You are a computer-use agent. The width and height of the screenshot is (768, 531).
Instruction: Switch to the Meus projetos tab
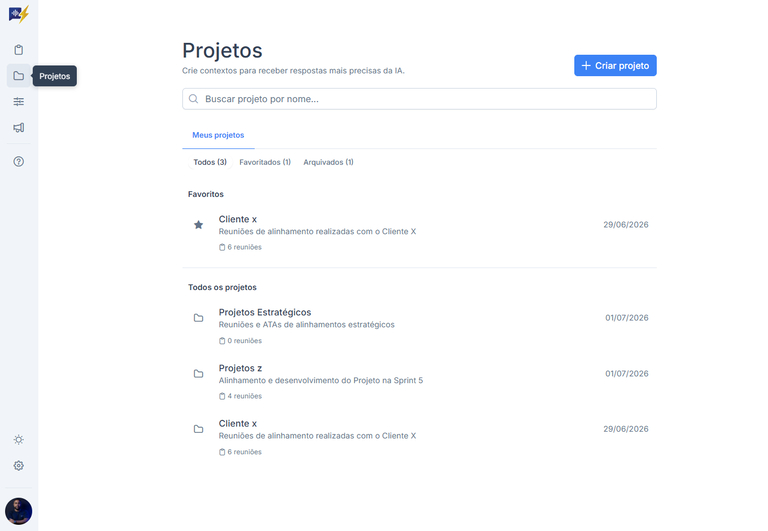(218, 135)
